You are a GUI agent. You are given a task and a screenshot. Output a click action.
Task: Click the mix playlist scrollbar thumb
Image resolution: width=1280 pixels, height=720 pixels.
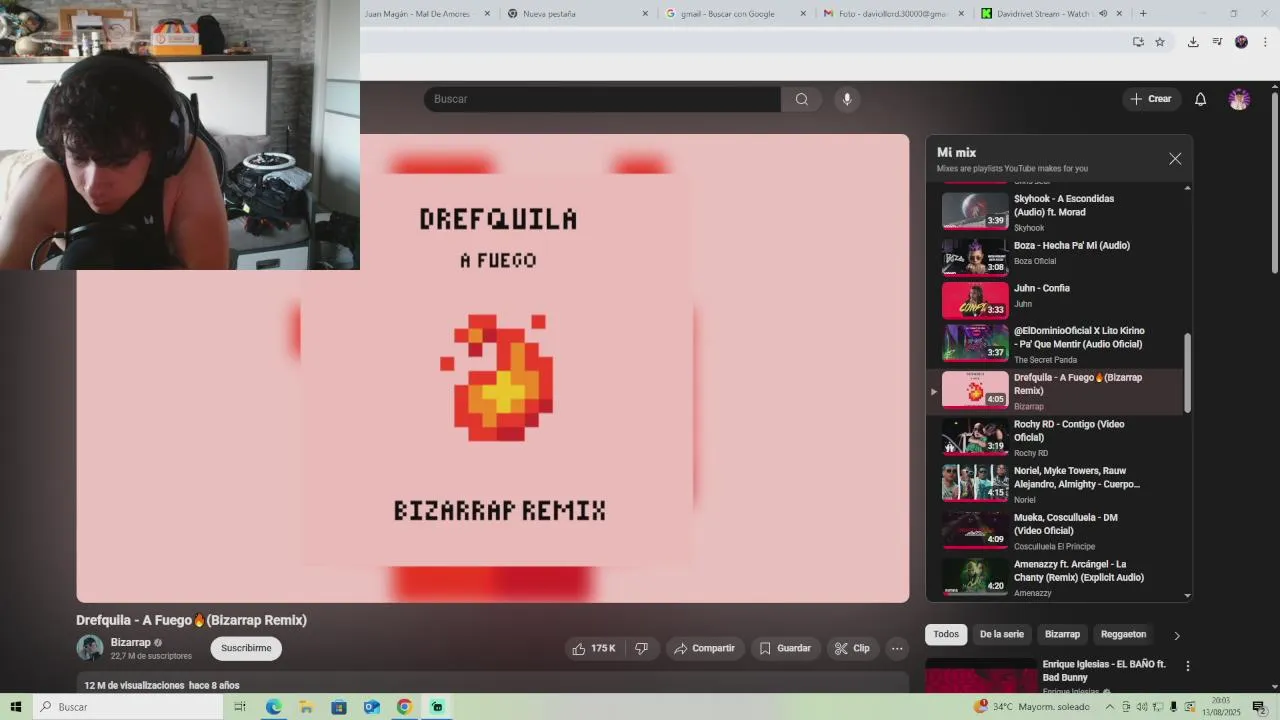click(x=1188, y=372)
